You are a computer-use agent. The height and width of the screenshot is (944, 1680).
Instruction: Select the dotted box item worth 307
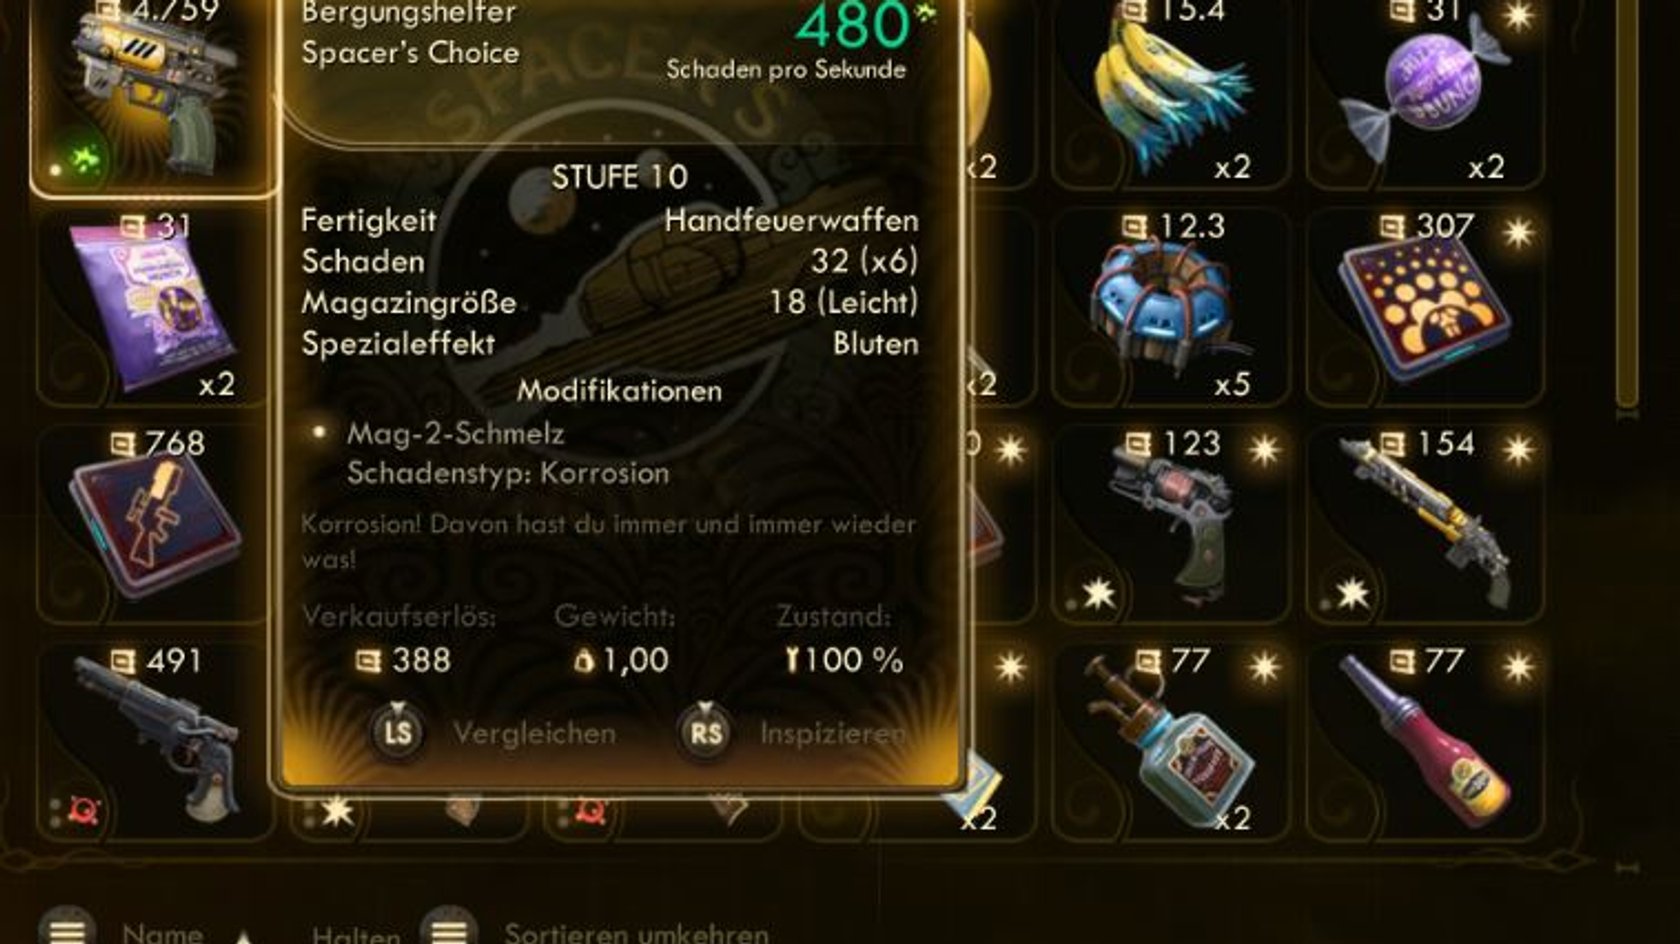[1425, 305]
